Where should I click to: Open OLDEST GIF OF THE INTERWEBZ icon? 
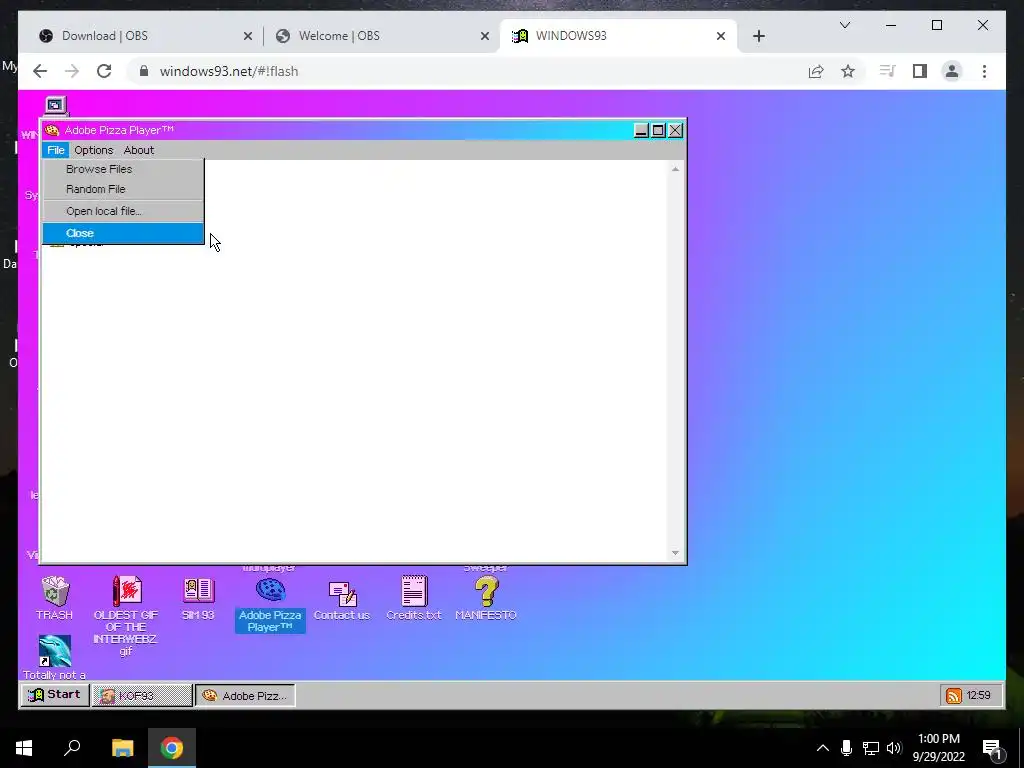[x=125, y=615]
